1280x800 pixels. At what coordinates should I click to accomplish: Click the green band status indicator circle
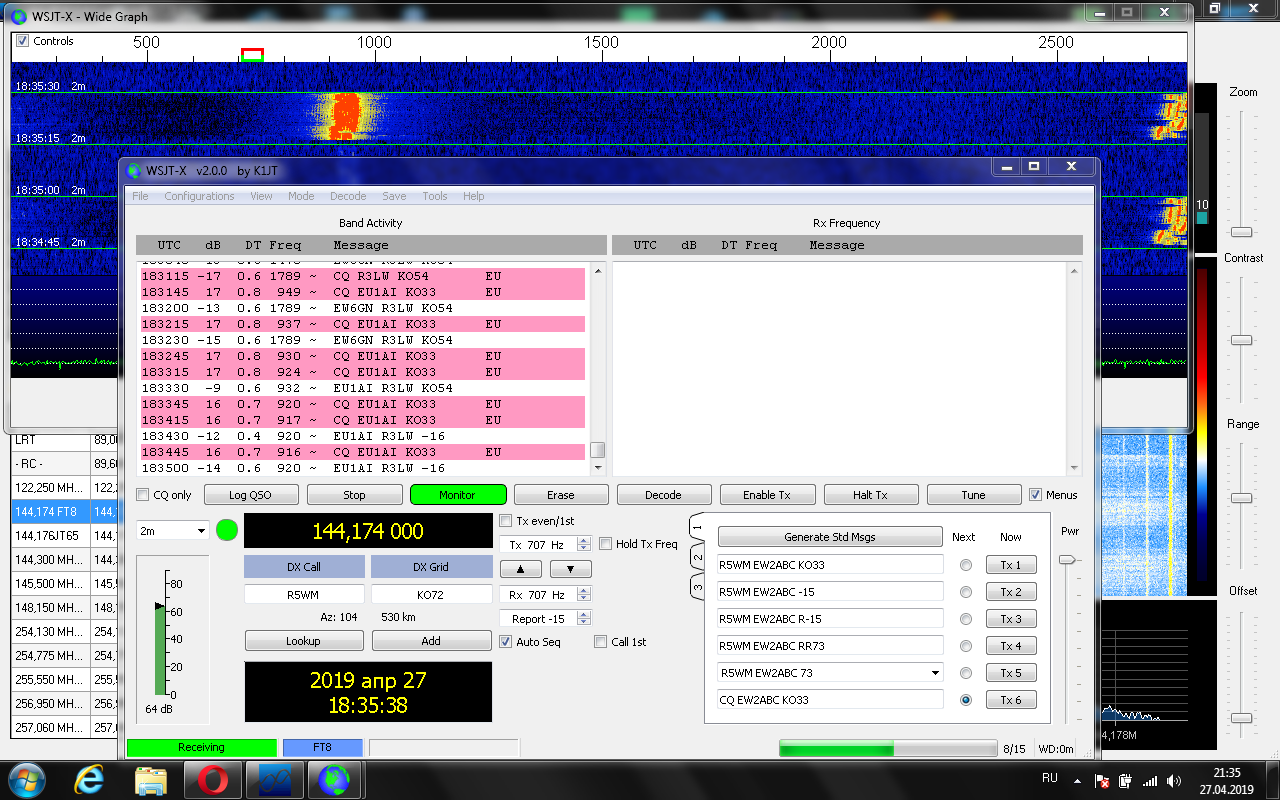227,530
